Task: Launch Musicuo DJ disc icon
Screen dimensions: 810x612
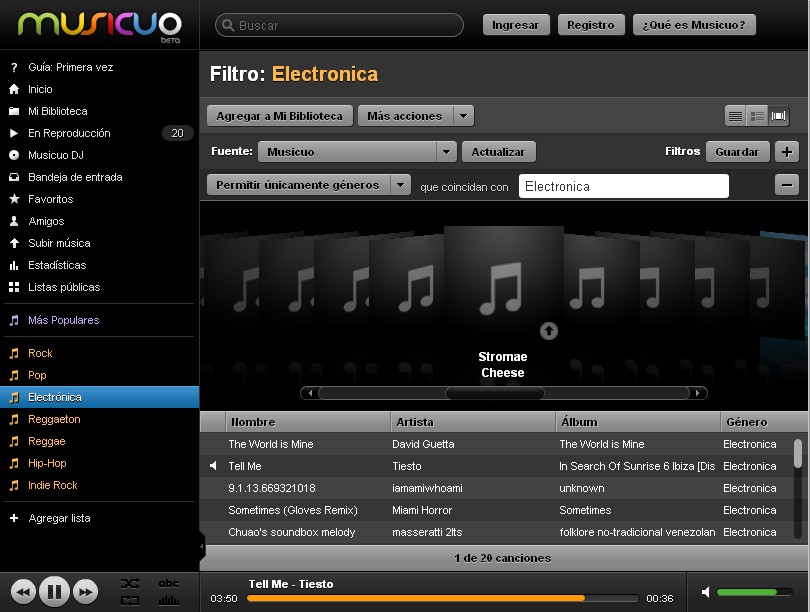Action: pyautogui.click(x=14, y=155)
